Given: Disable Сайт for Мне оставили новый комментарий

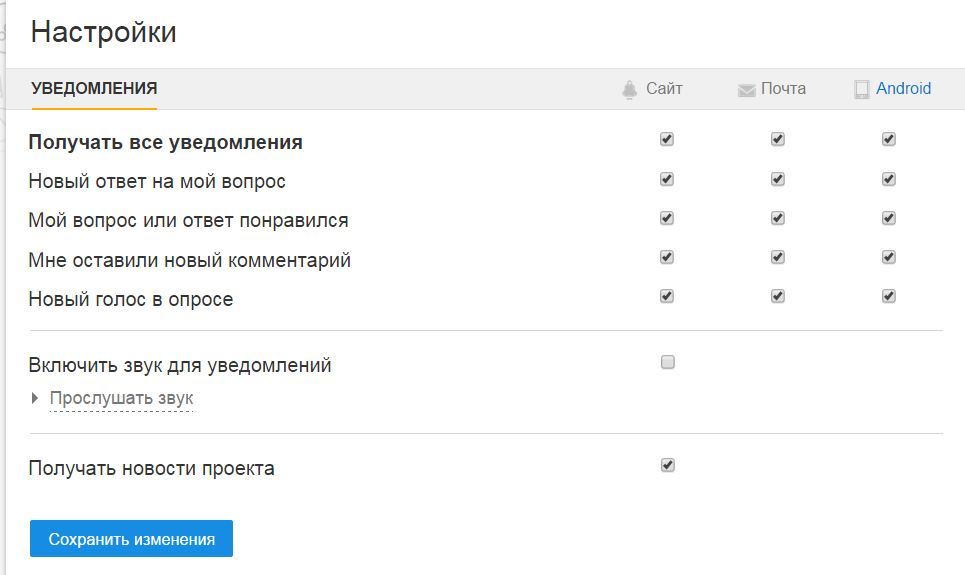Looking at the screenshot, I should 667,257.
